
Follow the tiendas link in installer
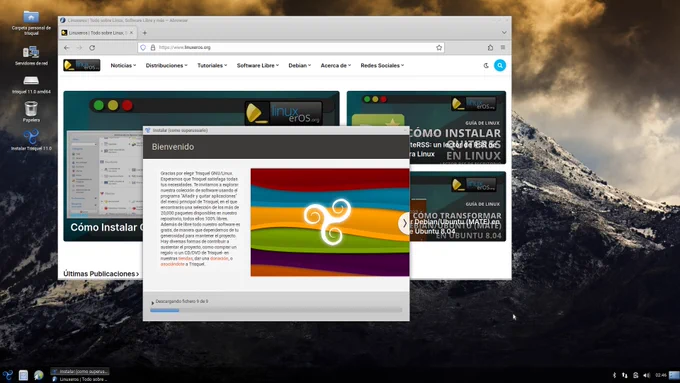(185, 259)
